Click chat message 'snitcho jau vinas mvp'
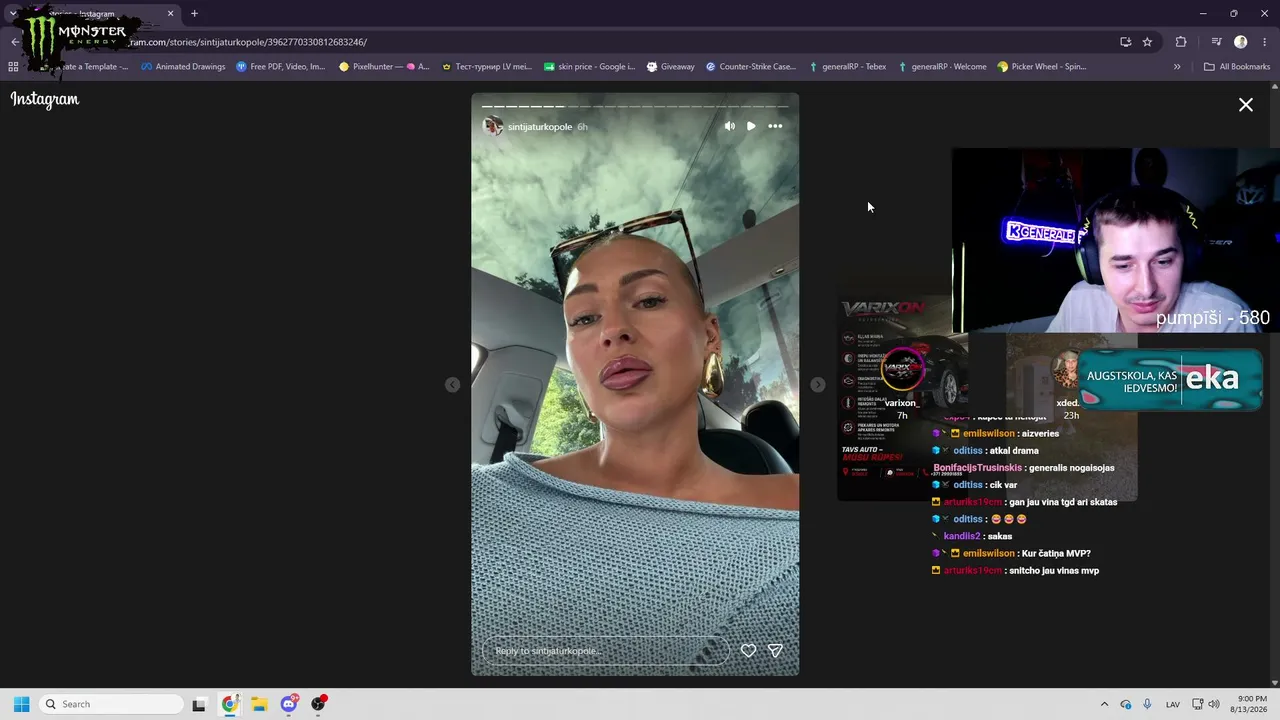 click(x=1054, y=571)
